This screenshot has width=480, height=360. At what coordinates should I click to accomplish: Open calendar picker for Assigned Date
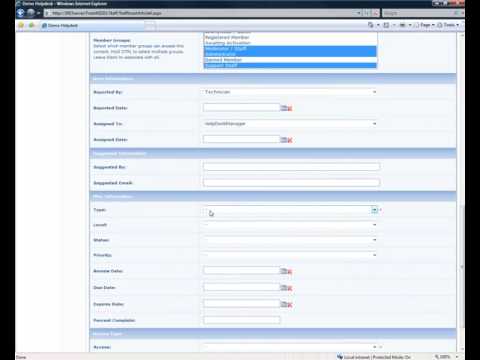tap(284, 139)
